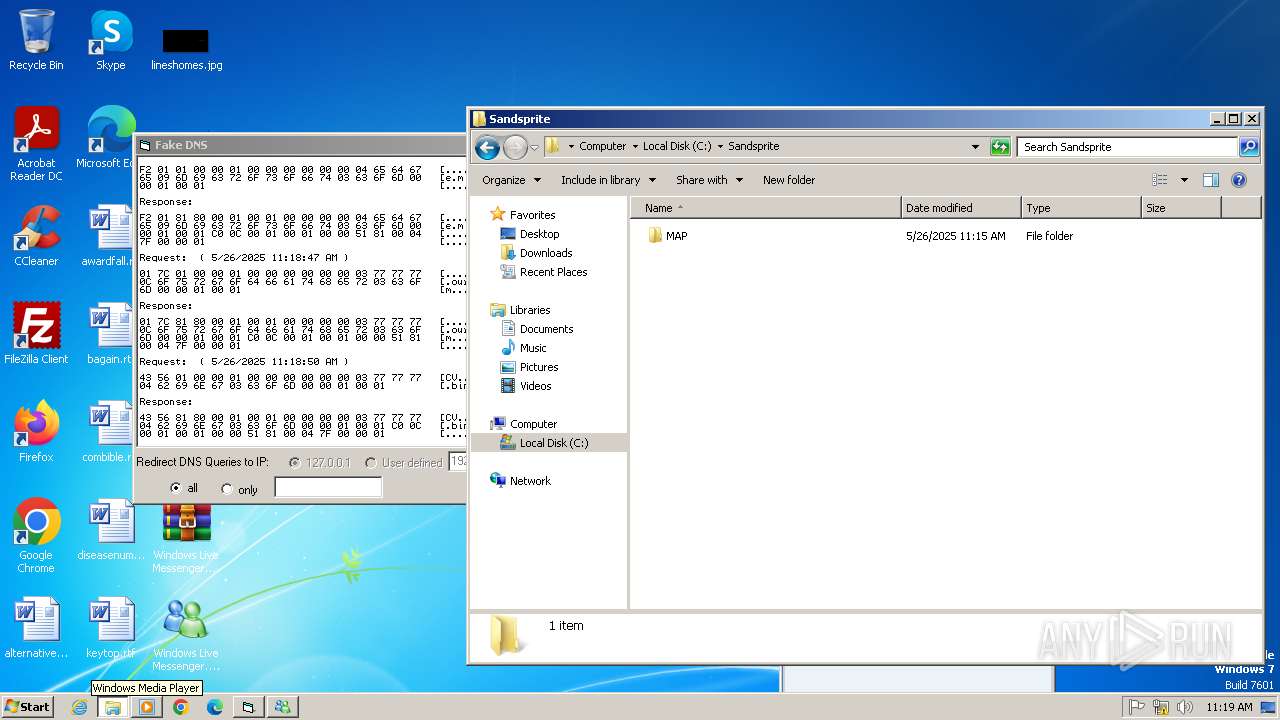Open Acrobat Reader DC shortcut
Screen dimensions: 1280x720
coord(36,144)
